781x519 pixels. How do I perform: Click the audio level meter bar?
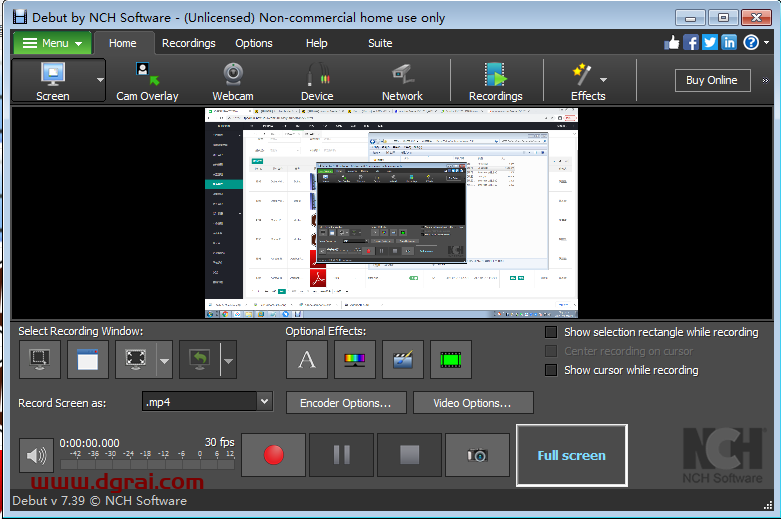pos(147,464)
